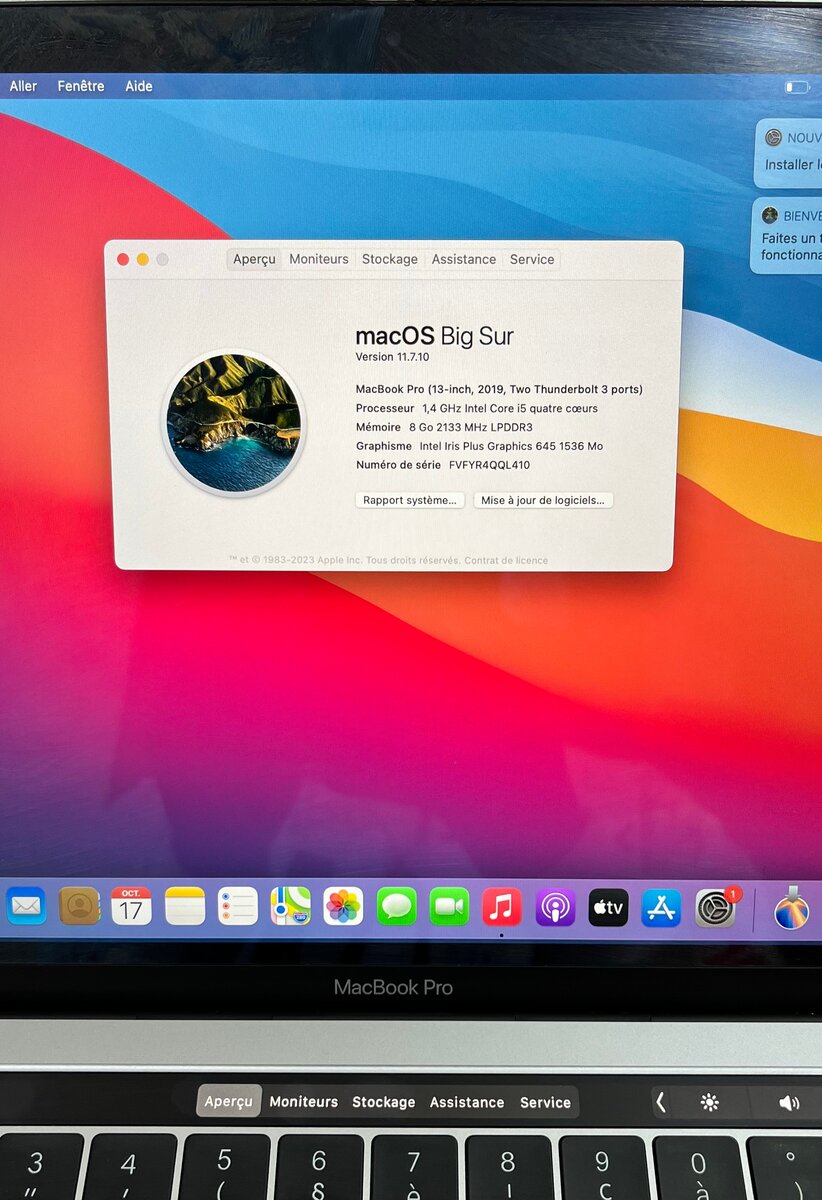This screenshot has width=822, height=1200.
Task: Open Podcasts in the Dock
Action: click(555, 907)
